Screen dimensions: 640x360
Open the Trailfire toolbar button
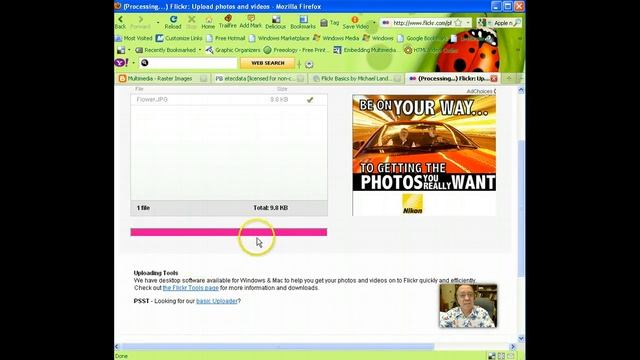[228, 22]
